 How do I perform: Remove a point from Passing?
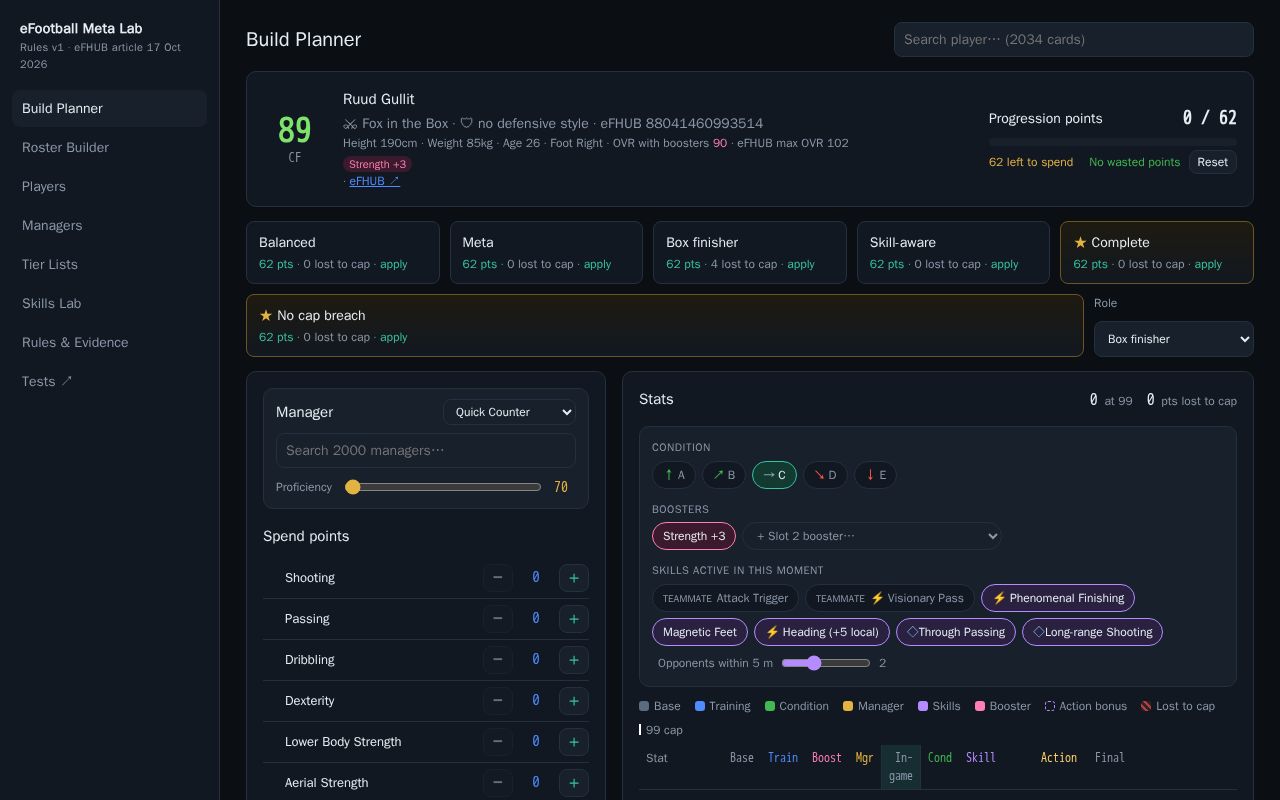click(x=497, y=619)
